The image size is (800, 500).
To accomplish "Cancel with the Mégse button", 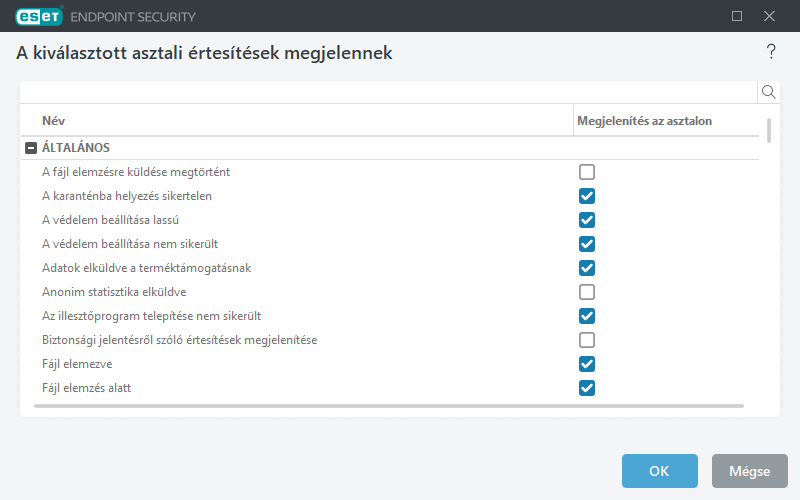I will [749, 471].
